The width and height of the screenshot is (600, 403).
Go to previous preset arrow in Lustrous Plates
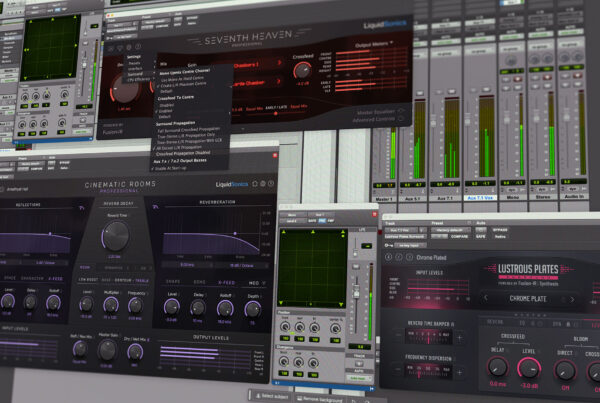[x=486, y=297]
